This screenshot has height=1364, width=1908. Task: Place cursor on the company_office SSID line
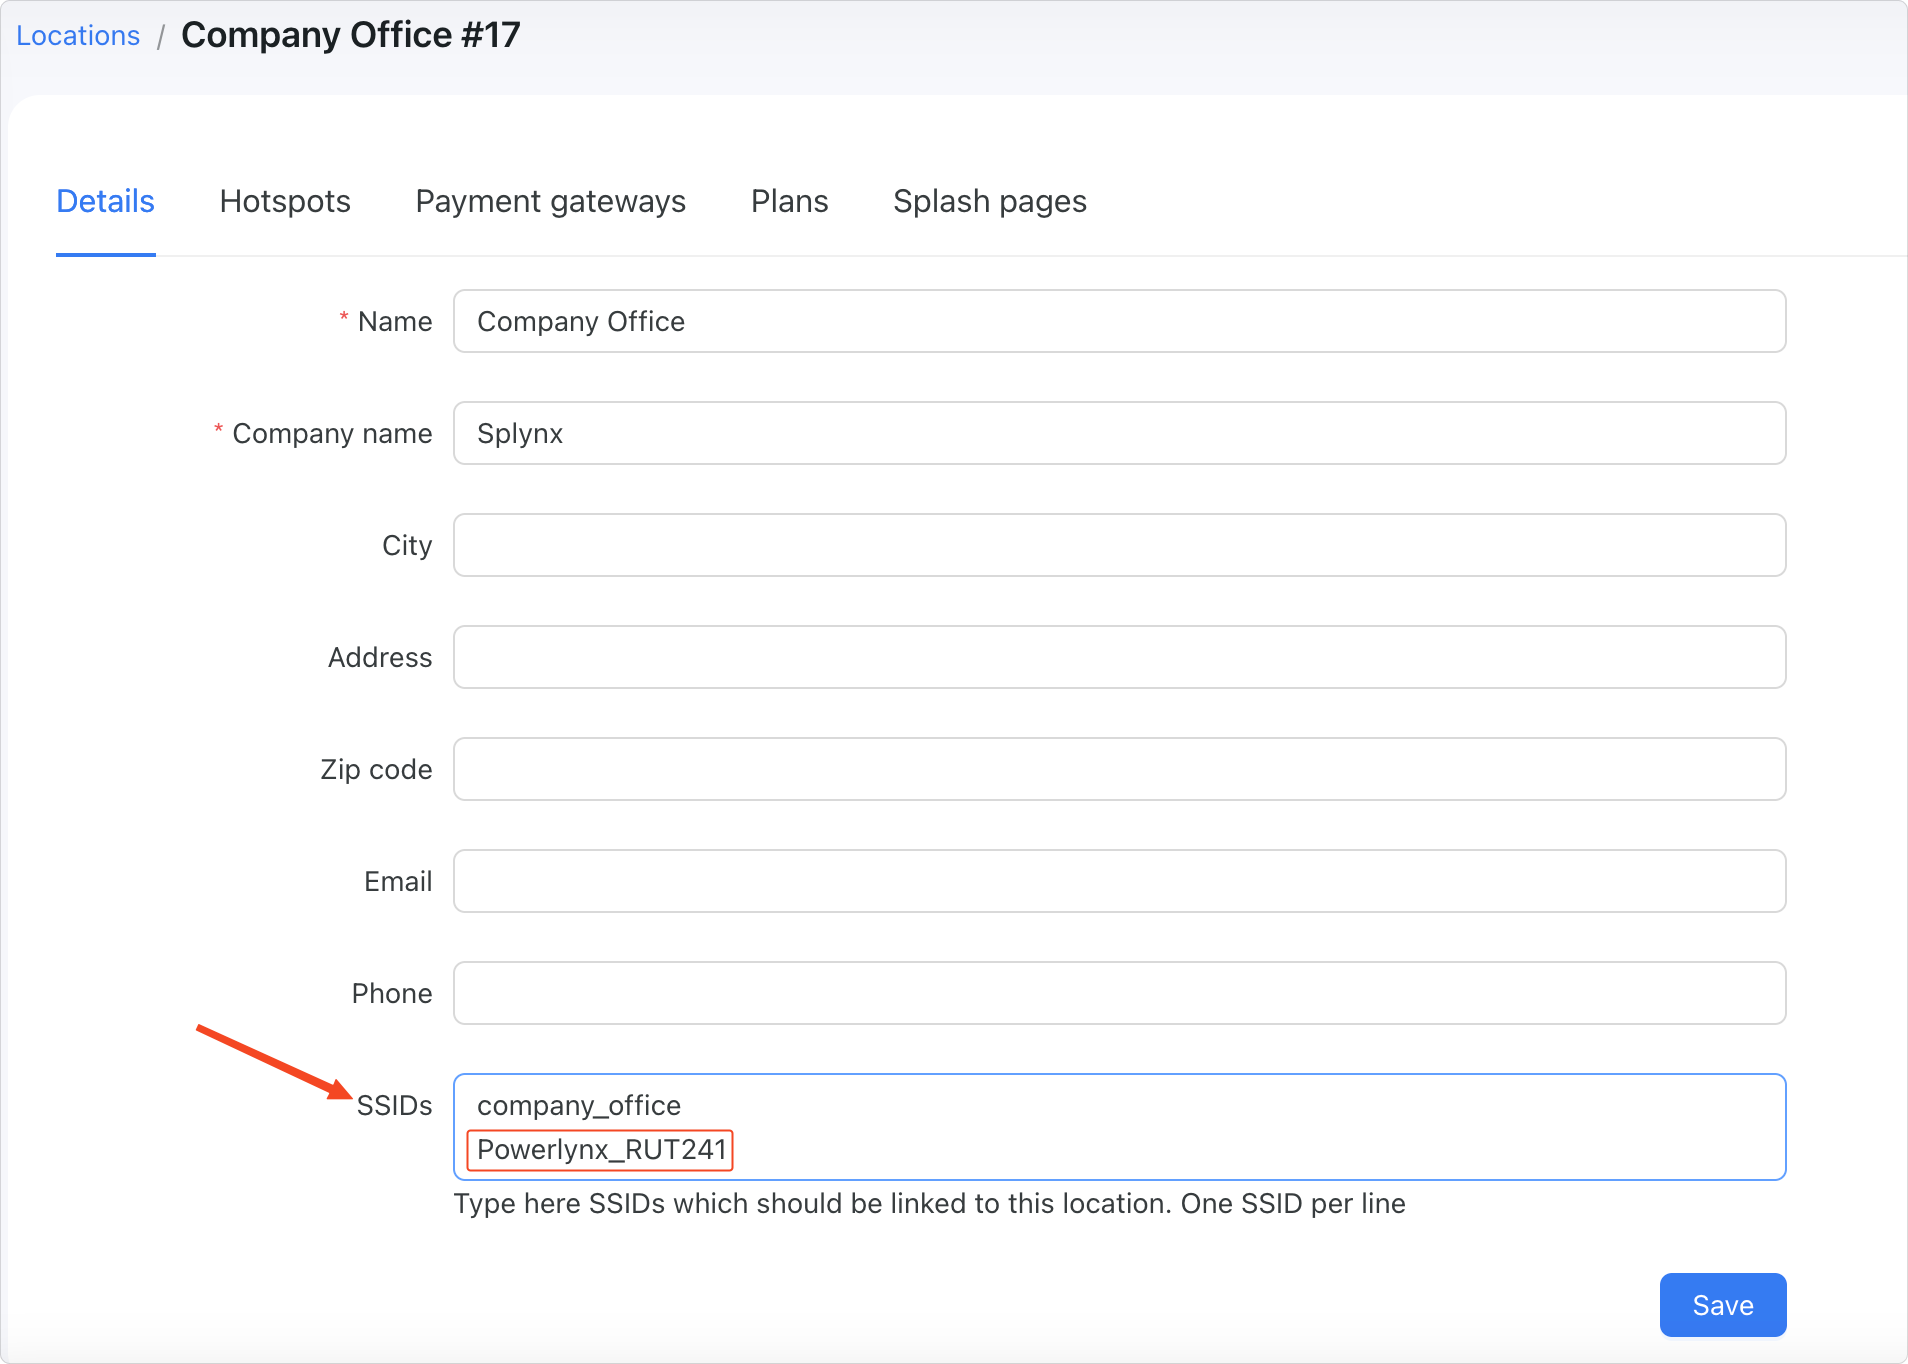click(579, 1106)
